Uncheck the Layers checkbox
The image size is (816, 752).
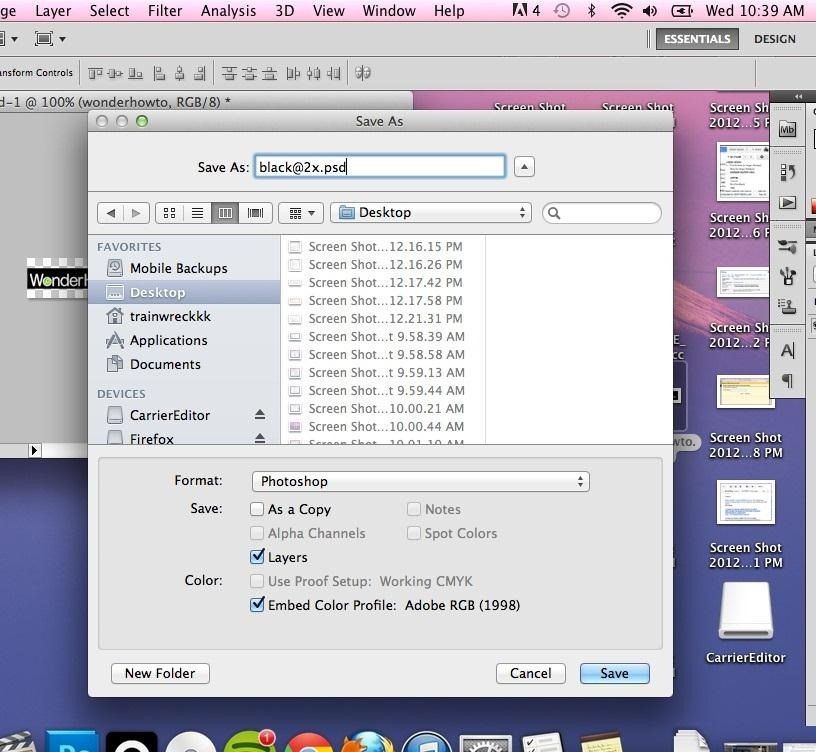[x=258, y=557]
